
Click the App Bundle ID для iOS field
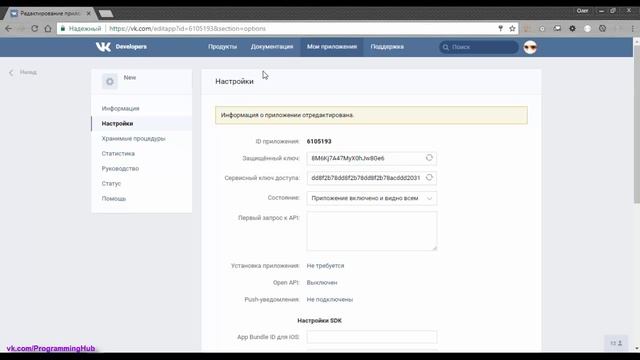(x=371, y=337)
